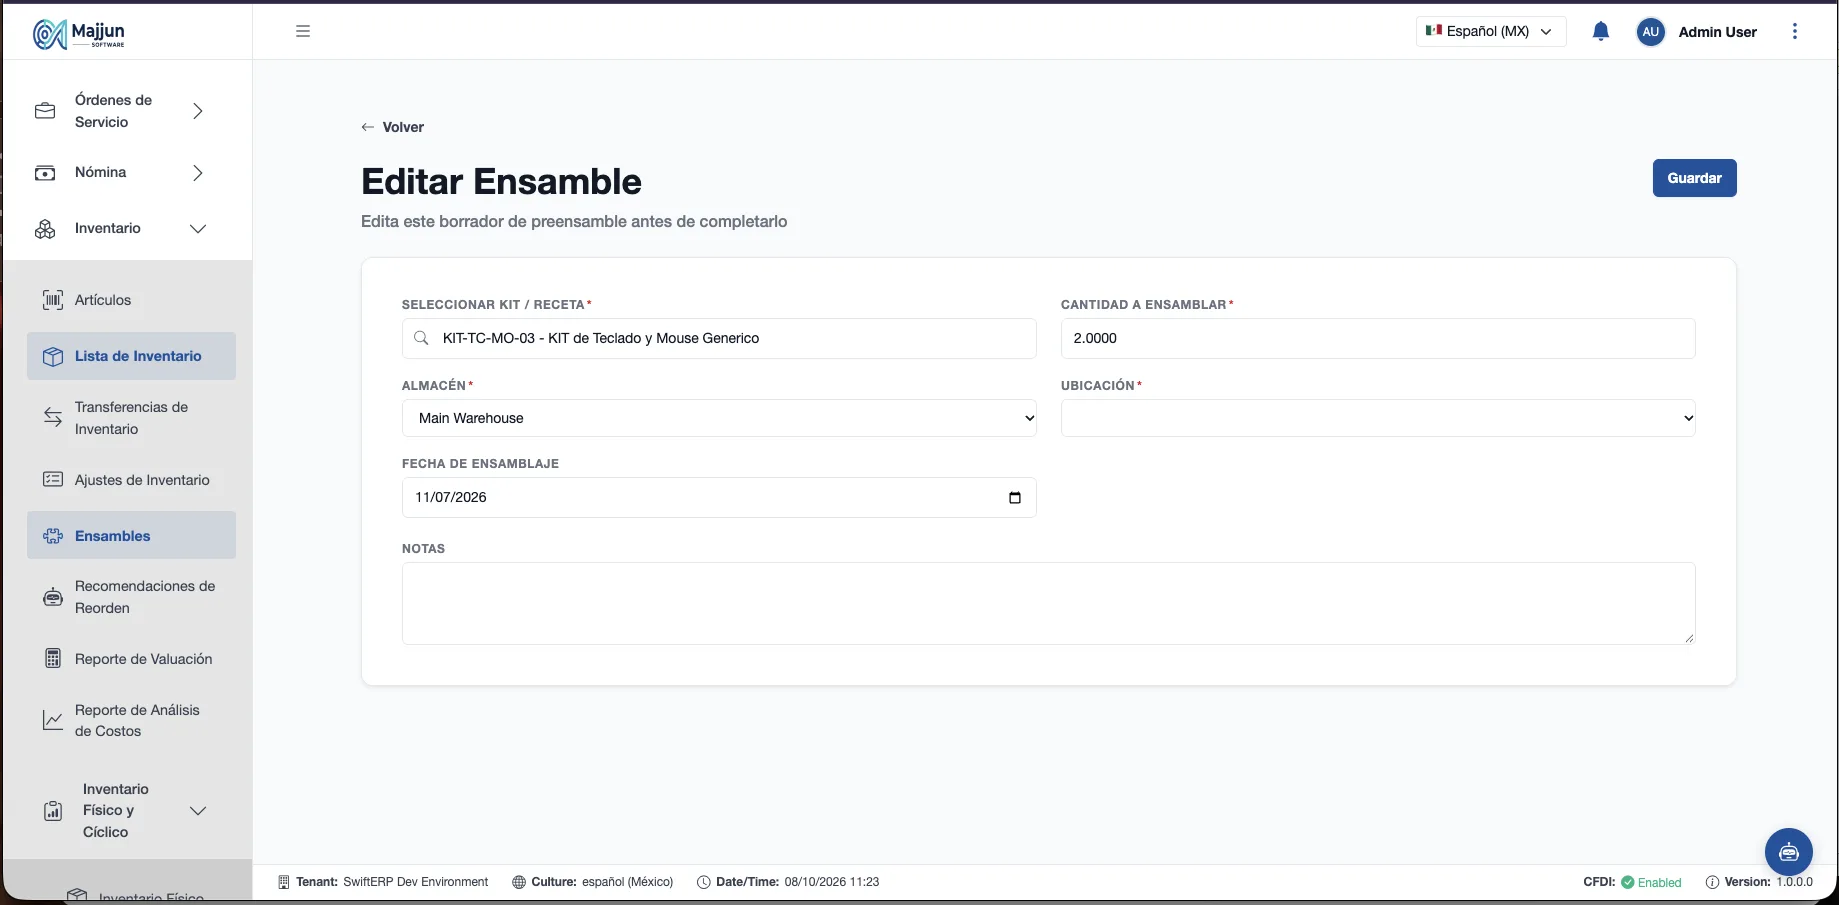Click the Culture globe icon
This screenshot has width=1839, height=905.
pos(519,882)
